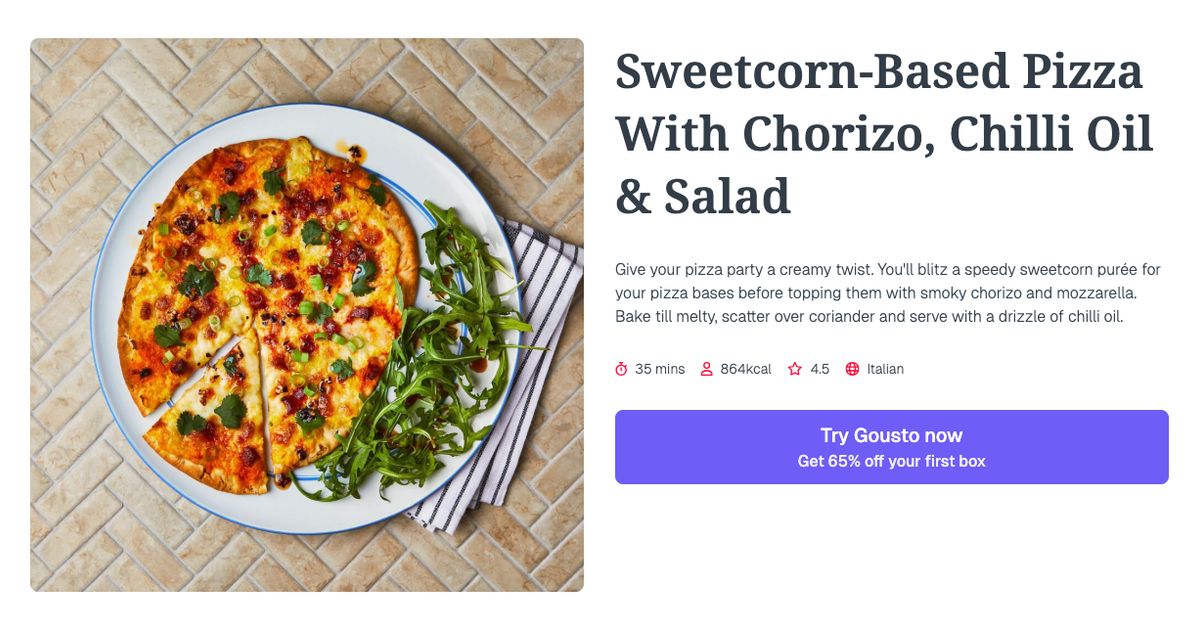Click the Try Gousto now button
Screen dimensions: 1200x630
(891, 447)
